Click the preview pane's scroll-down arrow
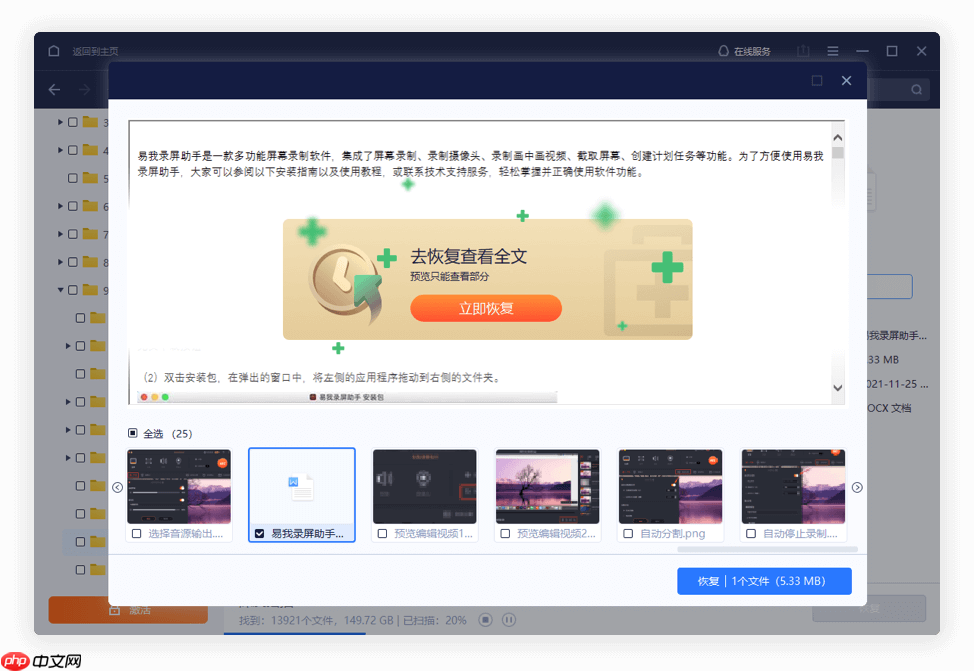The height and width of the screenshot is (671, 974). 837,388
